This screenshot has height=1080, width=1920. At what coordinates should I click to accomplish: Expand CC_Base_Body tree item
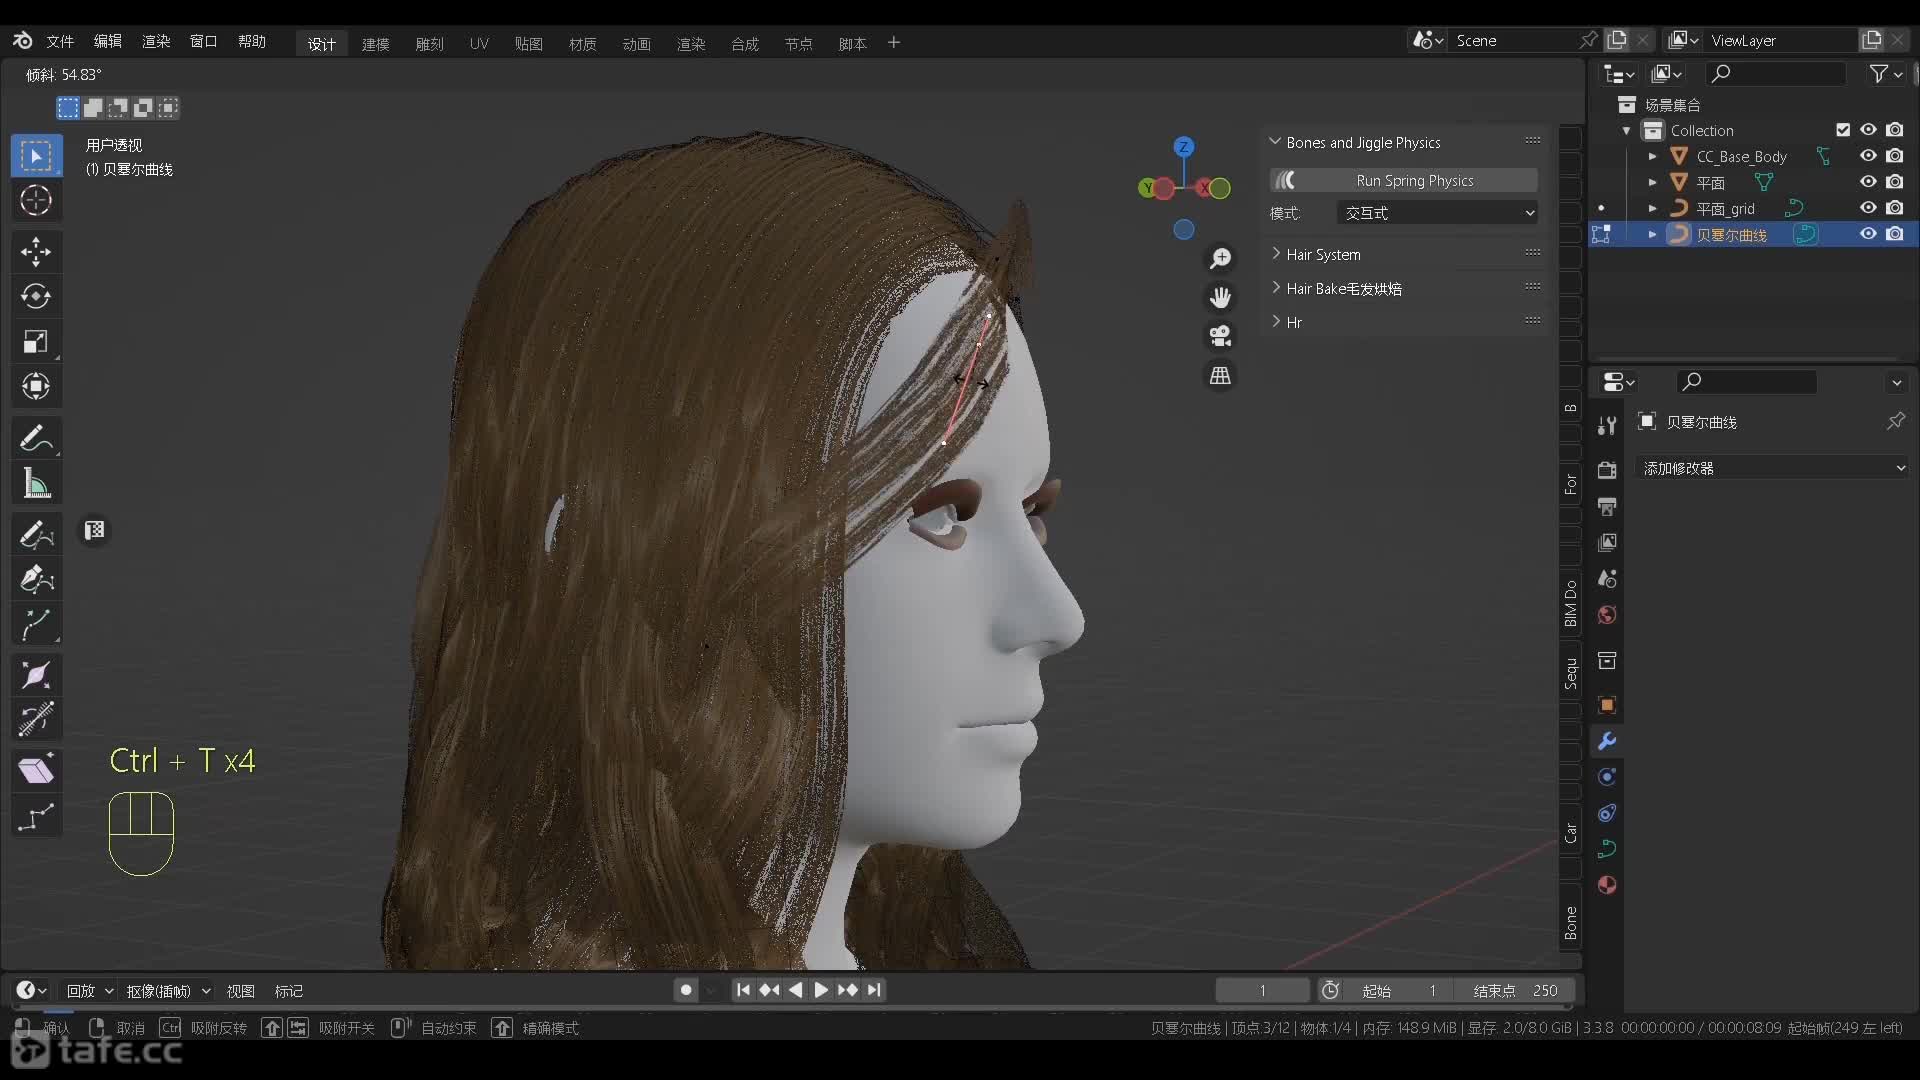[x=1652, y=156]
